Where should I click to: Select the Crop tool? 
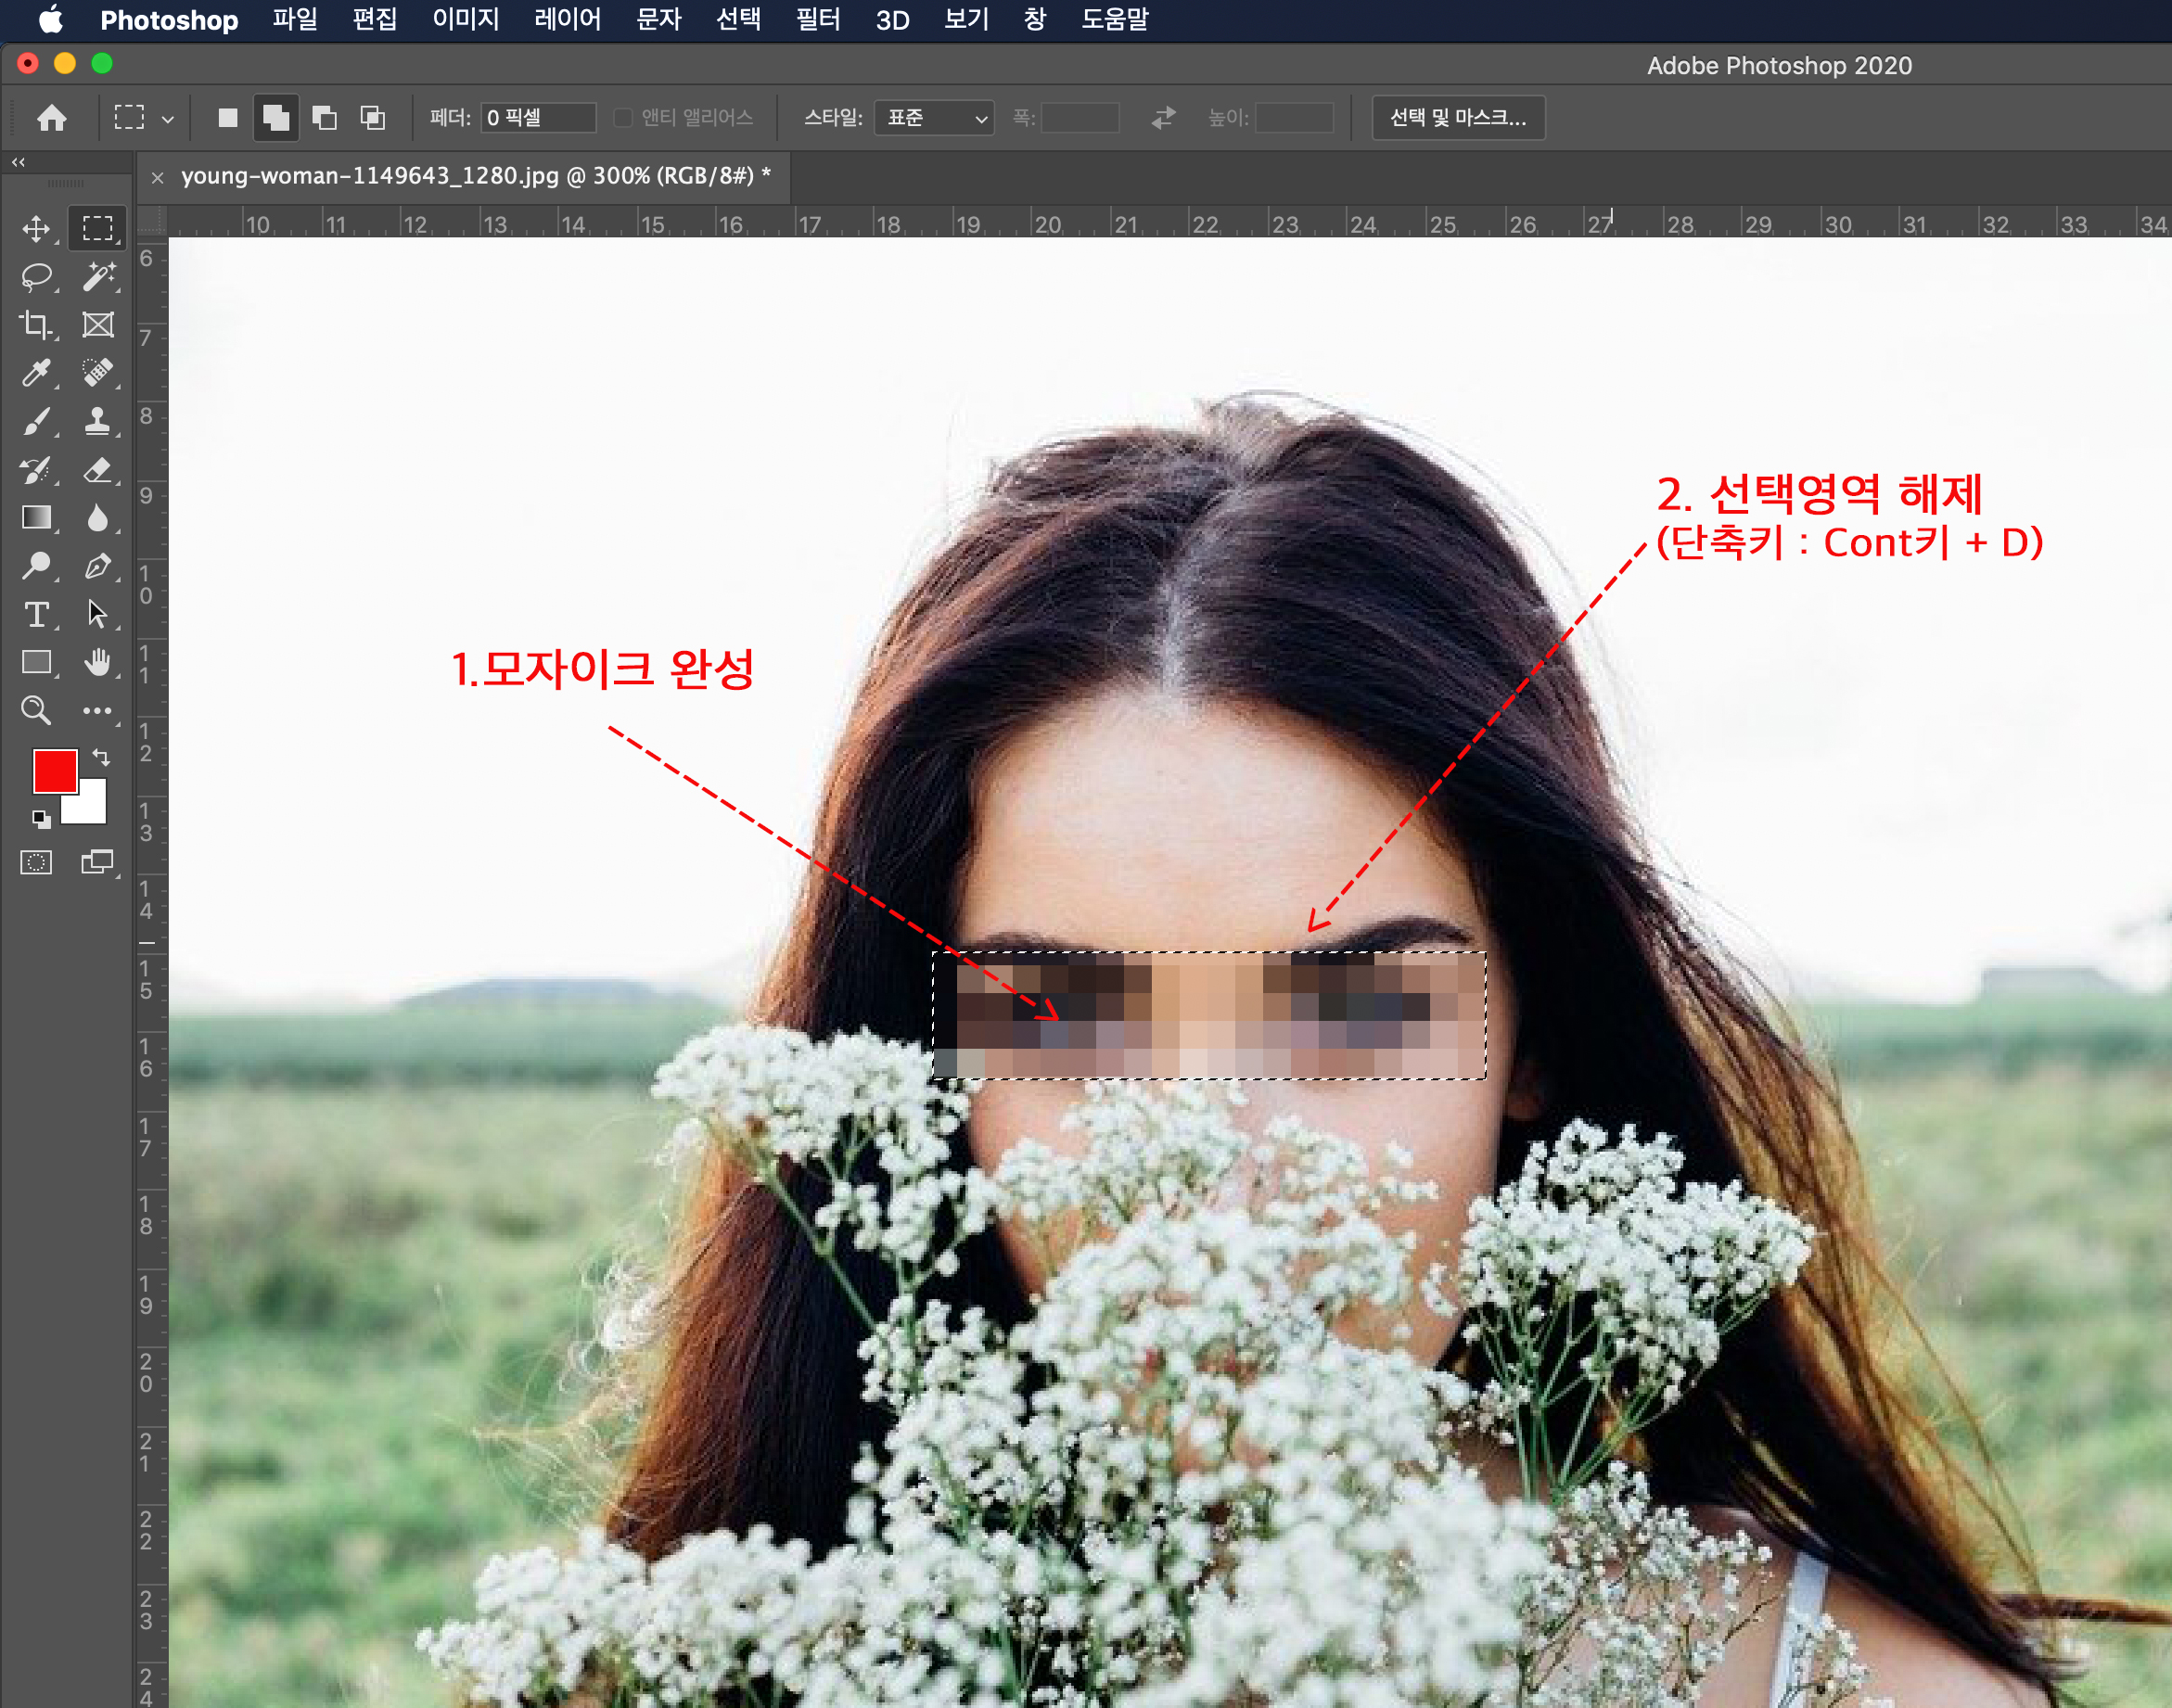point(36,325)
